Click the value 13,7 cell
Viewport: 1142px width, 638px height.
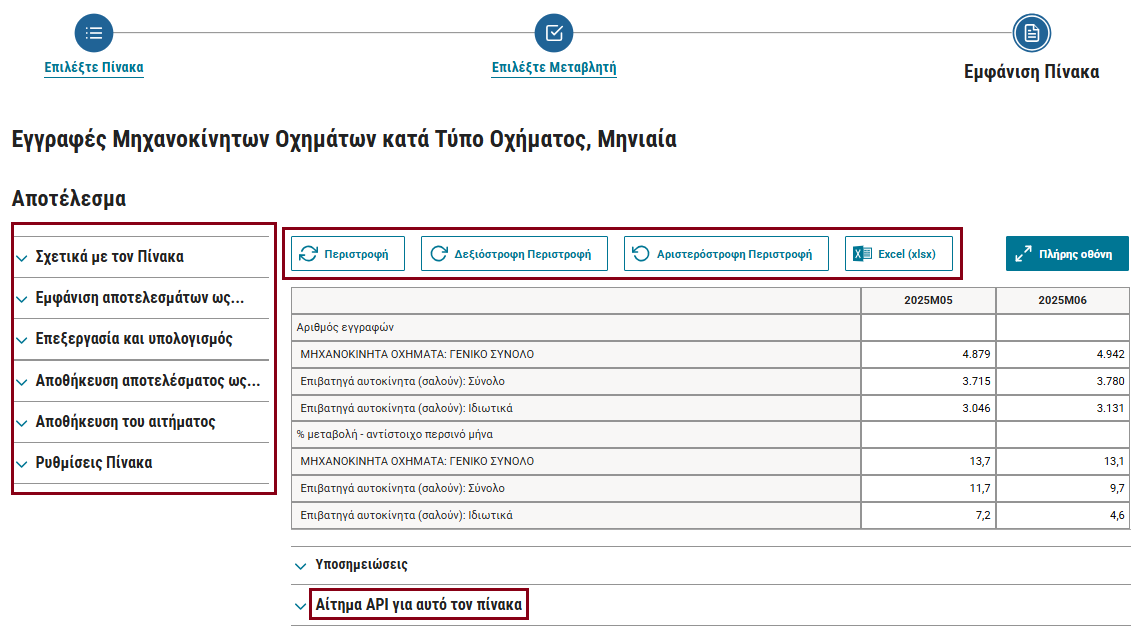click(928, 462)
